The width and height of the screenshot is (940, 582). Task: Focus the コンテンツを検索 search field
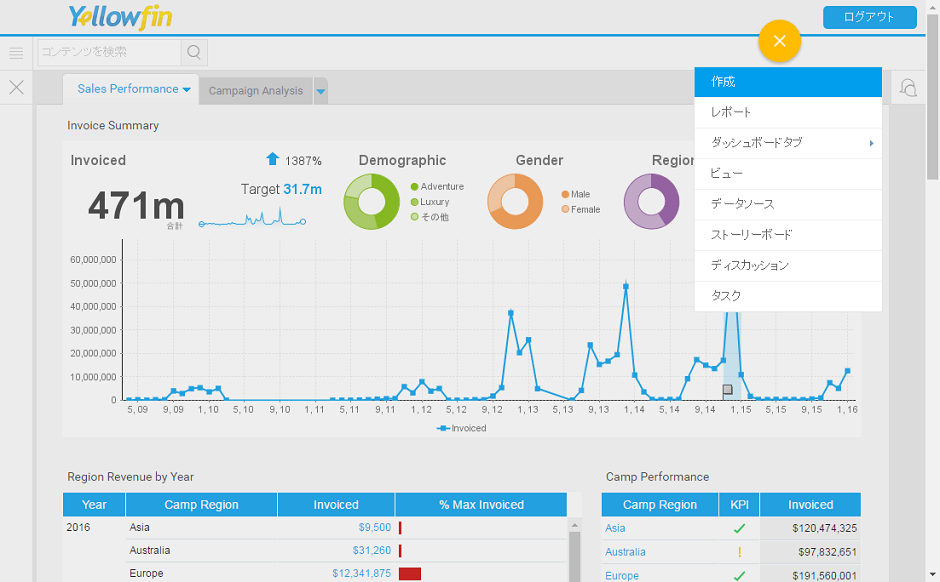tap(109, 52)
